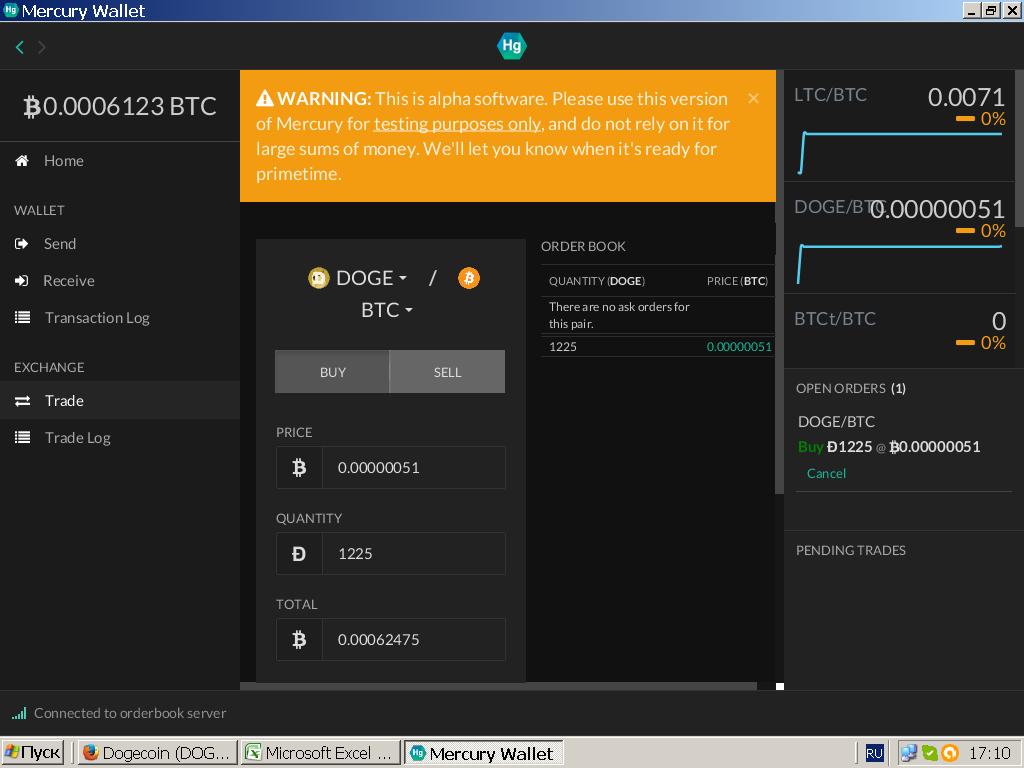This screenshot has width=1024, height=768.
Task: Click the 17:10 system clock
Action: point(989,753)
